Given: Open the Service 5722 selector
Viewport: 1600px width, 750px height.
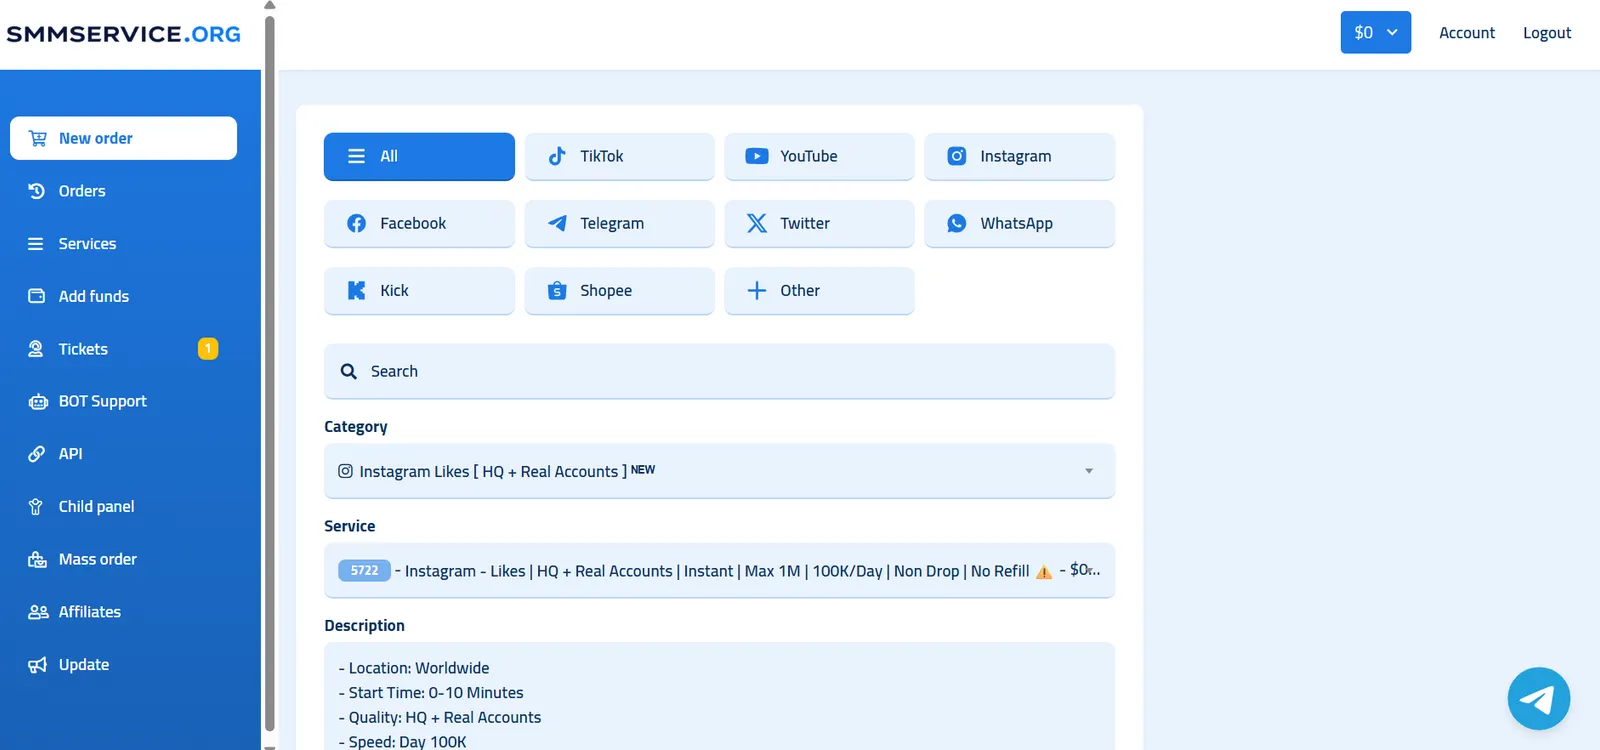Looking at the screenshot, I should (x=719, y=570).
